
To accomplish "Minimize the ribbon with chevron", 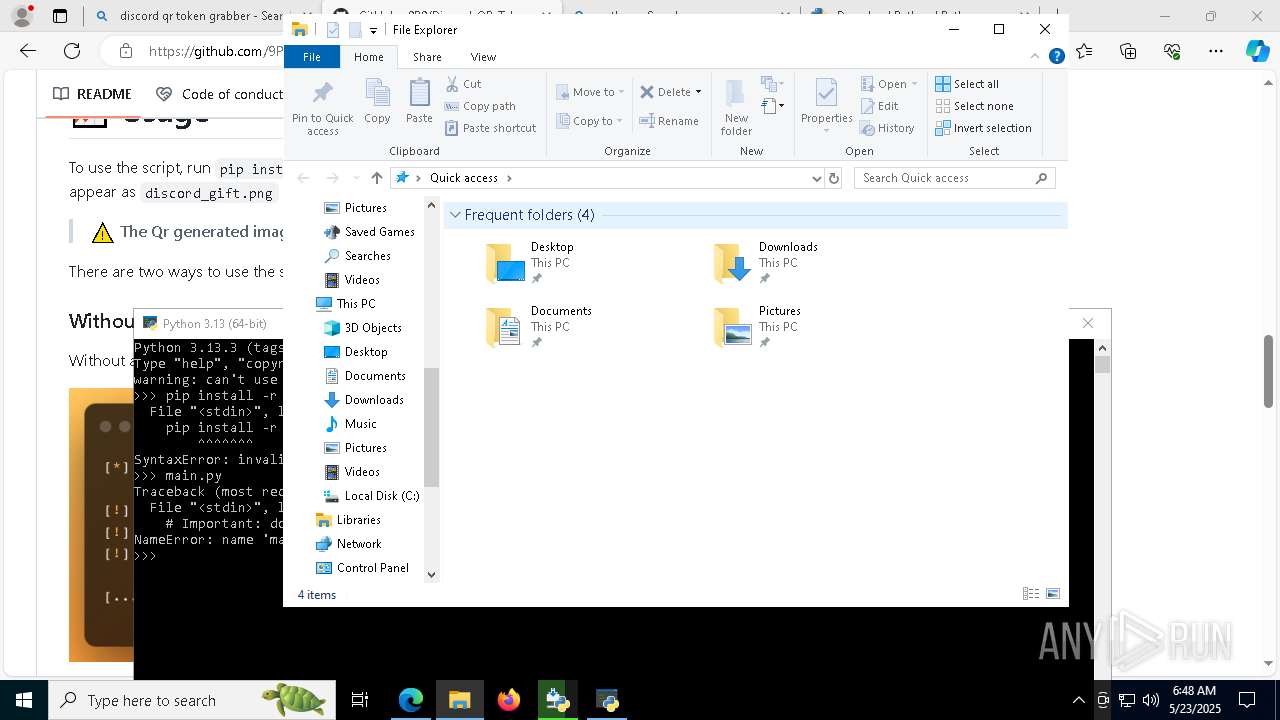I will [x=1035, y=57].
